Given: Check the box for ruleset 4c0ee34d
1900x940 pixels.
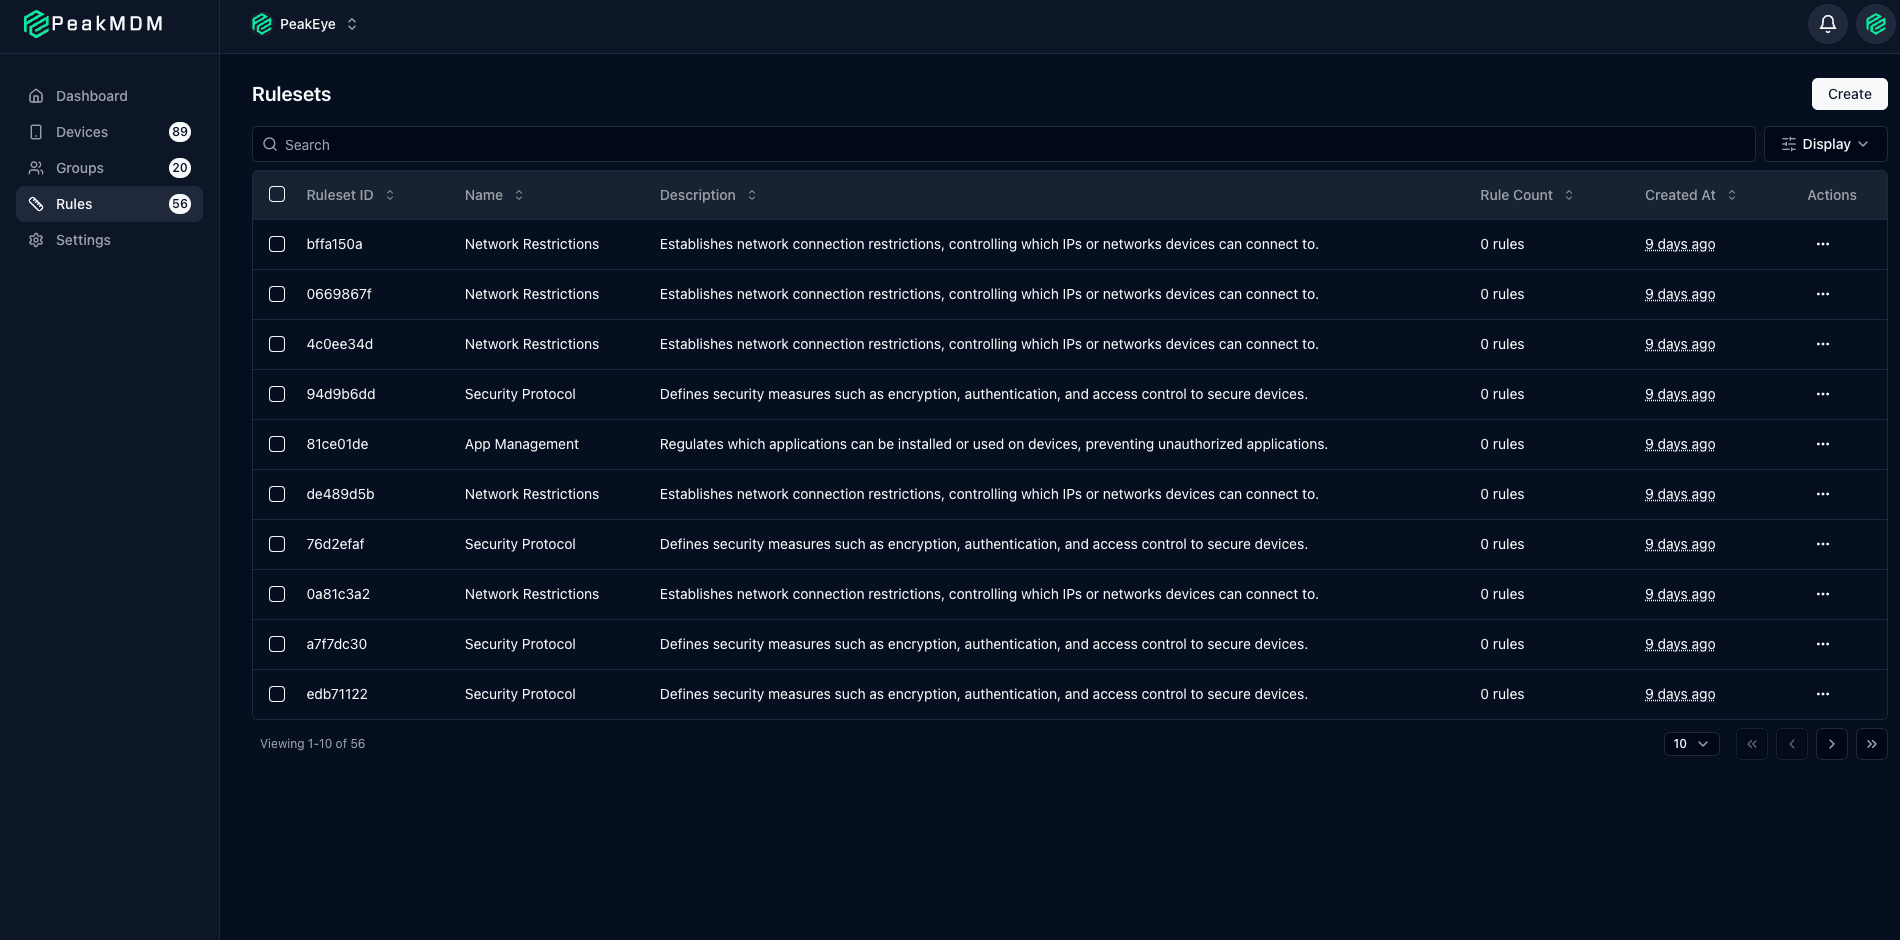Looking at the screenshot, I should [x=277, y=344].
